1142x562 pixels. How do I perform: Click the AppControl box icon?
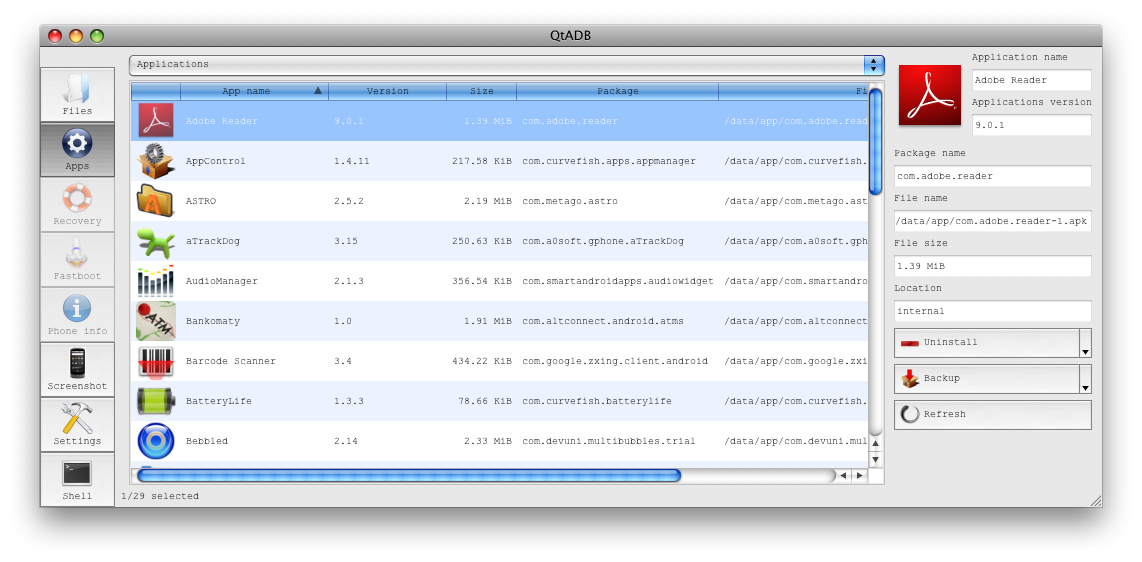156,161
